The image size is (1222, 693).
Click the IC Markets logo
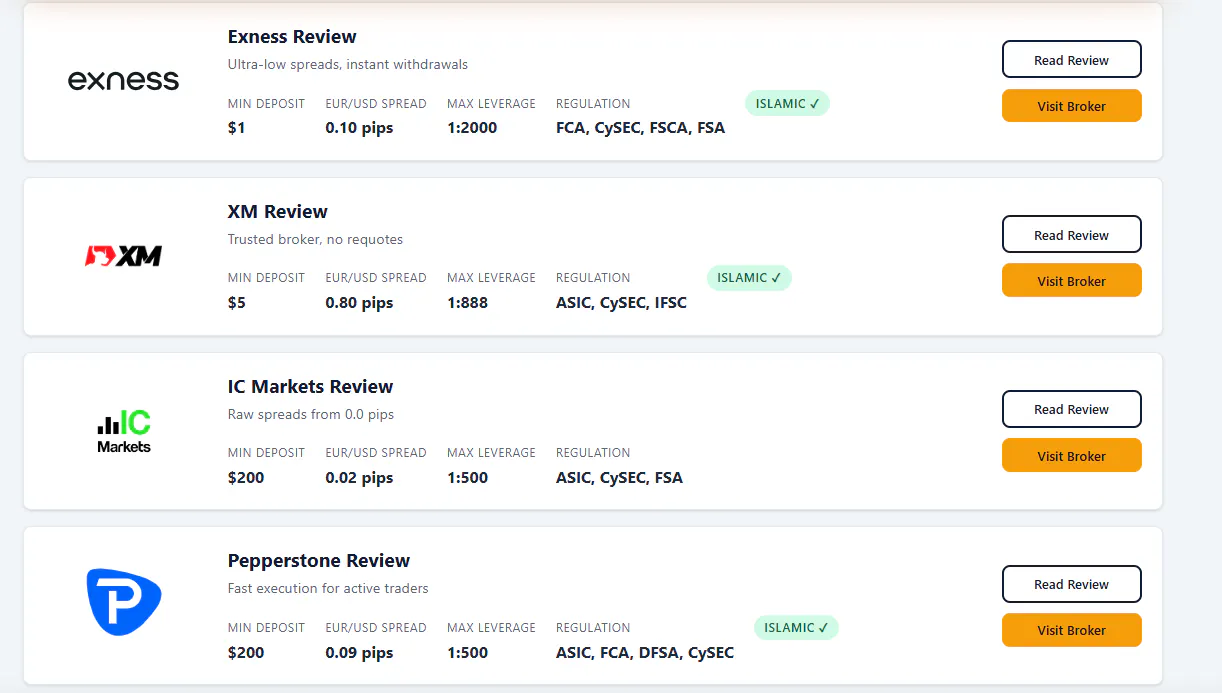point(124,431)
